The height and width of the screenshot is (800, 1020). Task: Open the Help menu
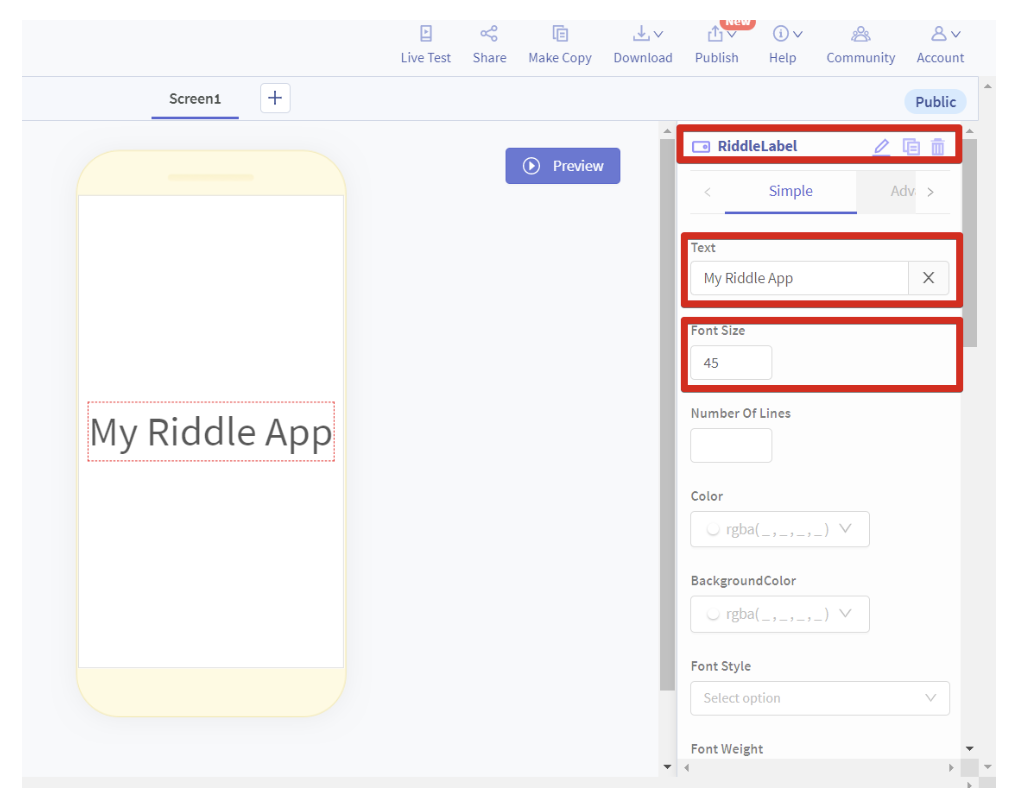click(x=783, y=44)
